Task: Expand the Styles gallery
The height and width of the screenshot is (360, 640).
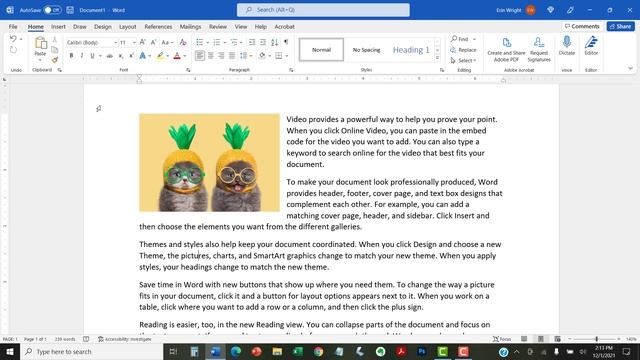Action: tap(438, 58)
